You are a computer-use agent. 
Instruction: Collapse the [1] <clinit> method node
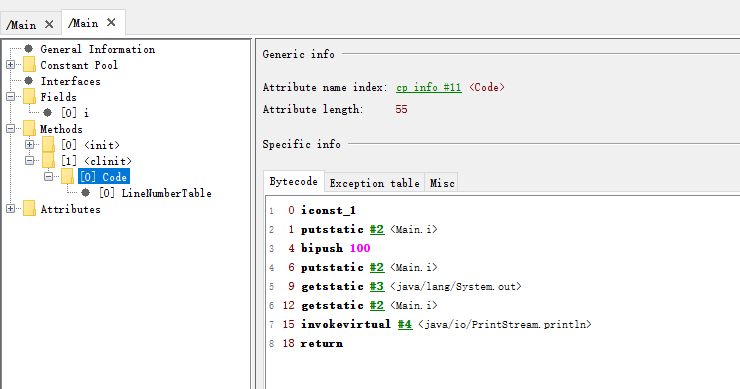click(x=29, y=161)
